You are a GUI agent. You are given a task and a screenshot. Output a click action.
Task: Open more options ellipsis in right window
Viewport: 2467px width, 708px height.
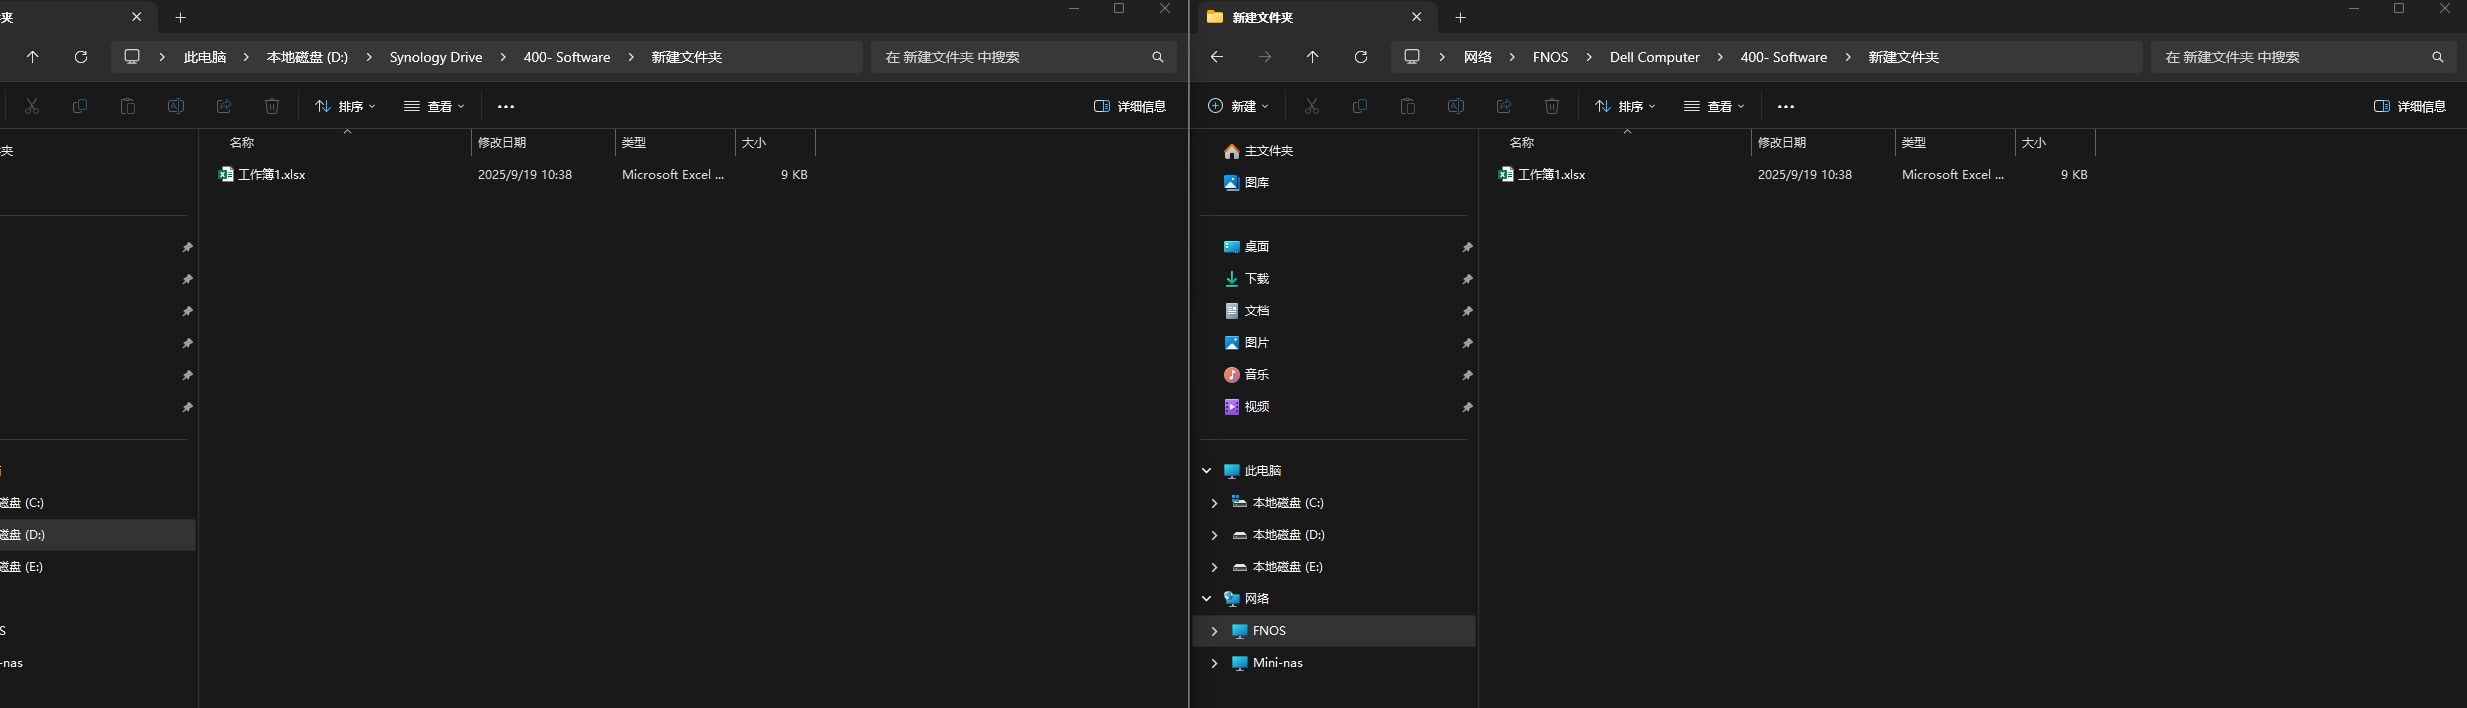(x=1786, y=106)
